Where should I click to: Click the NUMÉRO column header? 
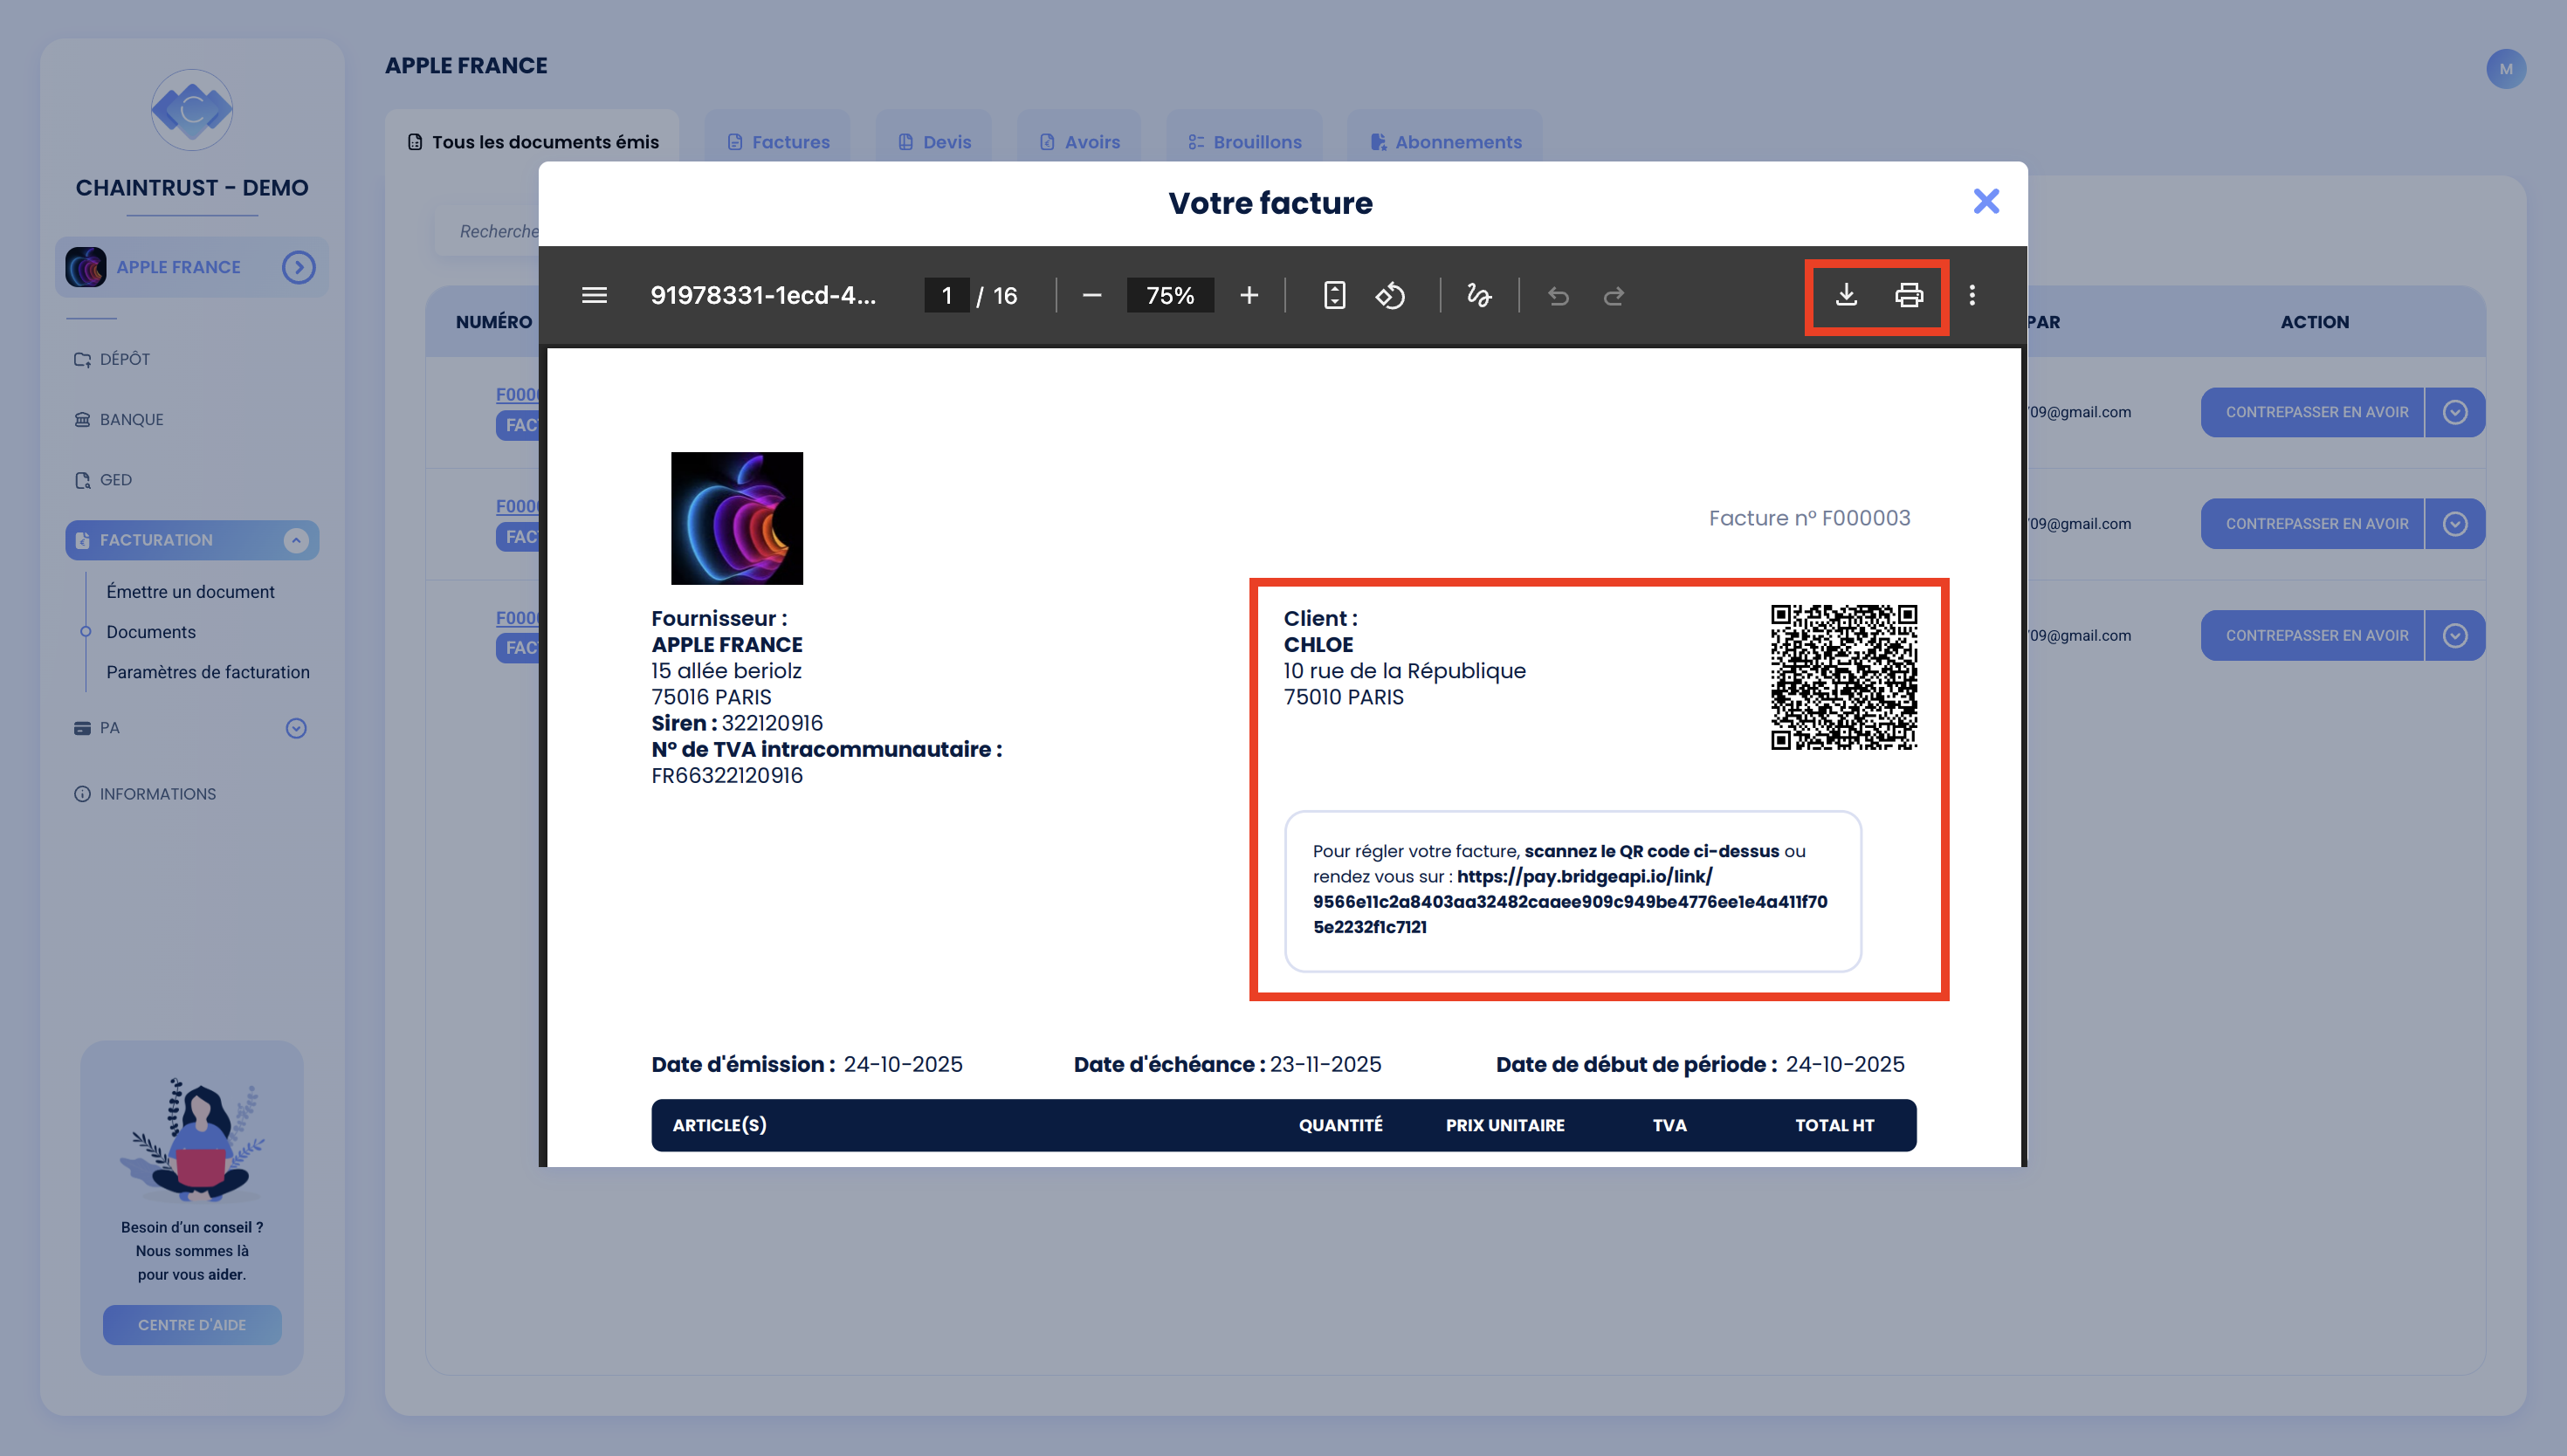click(x=494, y=322)
